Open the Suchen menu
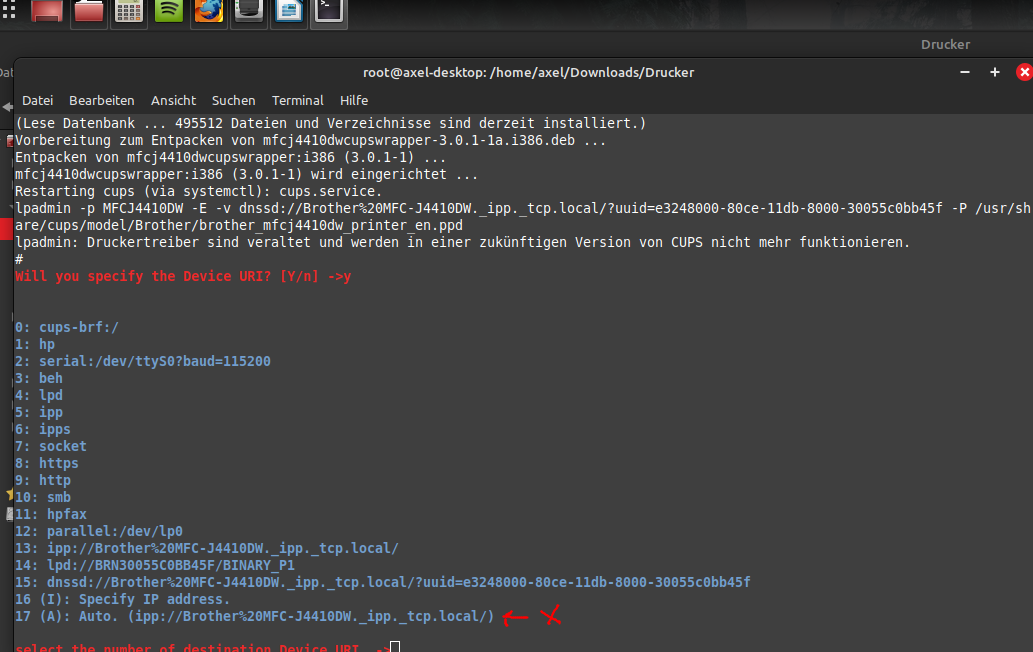Image resolution: width=1033 pixels, height=652 pixels. [x=233, y=101]
